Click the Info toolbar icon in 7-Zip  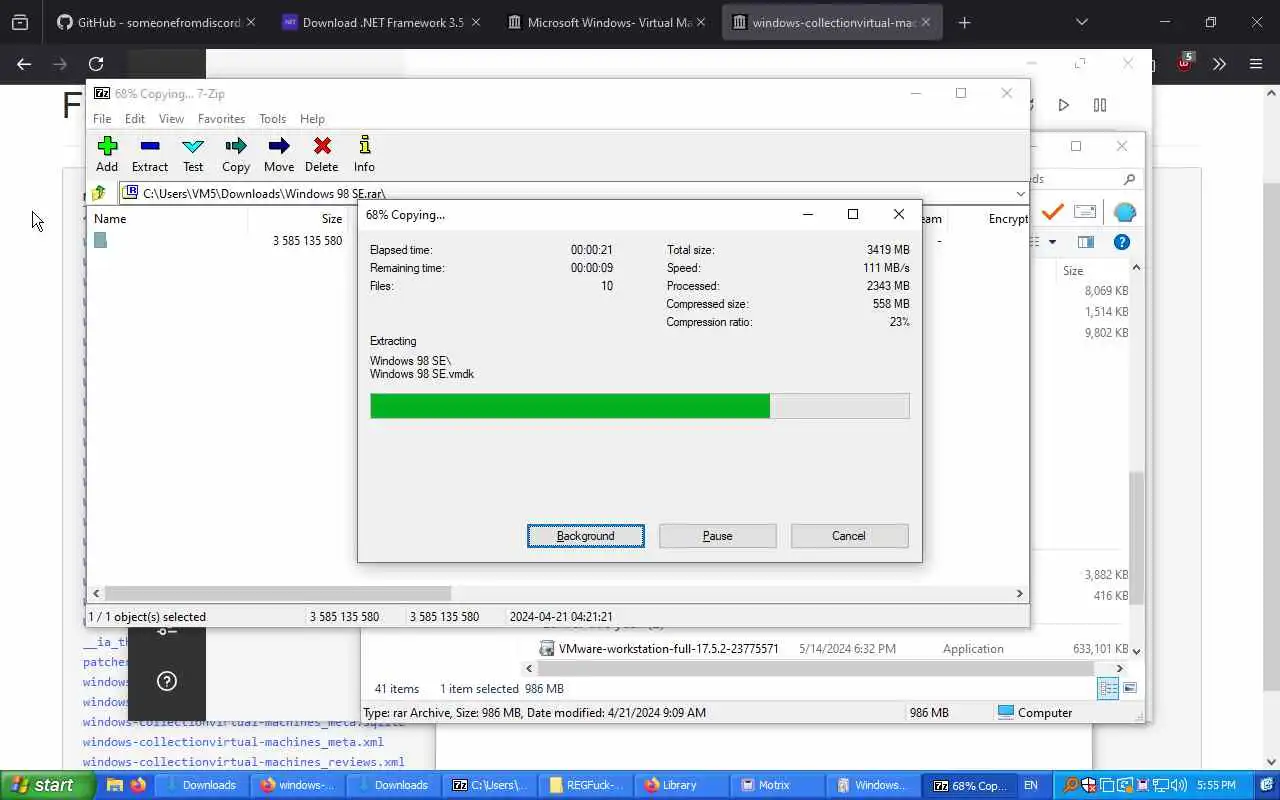pos(364,146)
